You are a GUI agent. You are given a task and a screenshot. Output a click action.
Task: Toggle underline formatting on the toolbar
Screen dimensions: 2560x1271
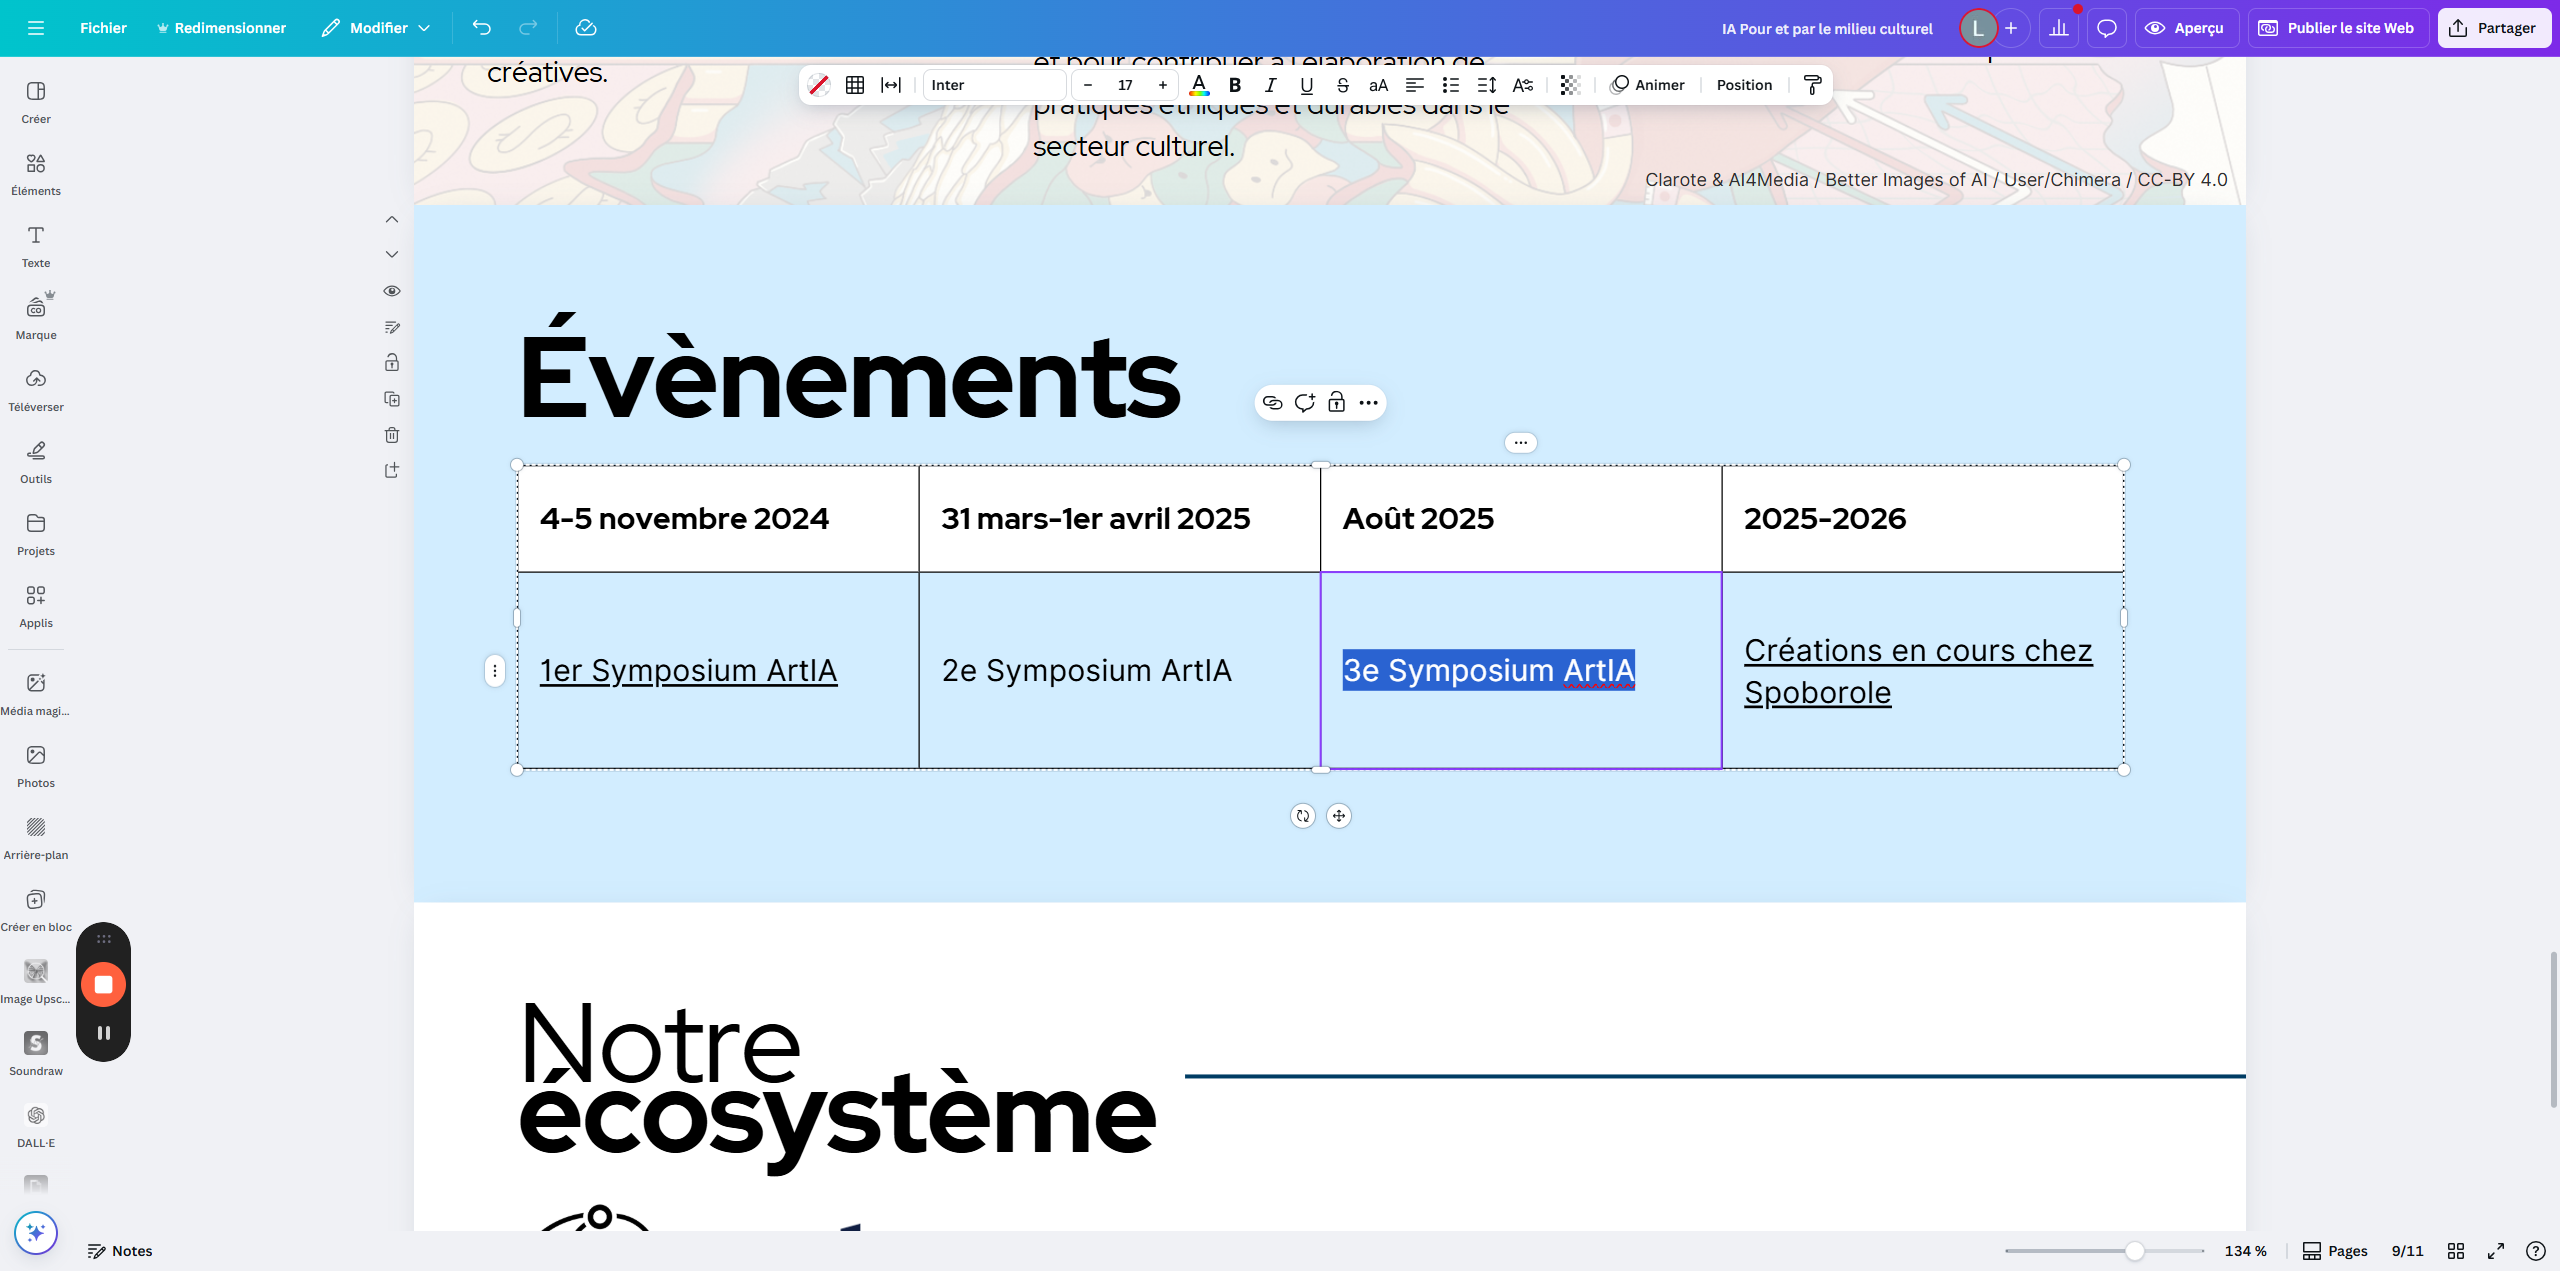pyautogui.click(x=1306, y=85)
